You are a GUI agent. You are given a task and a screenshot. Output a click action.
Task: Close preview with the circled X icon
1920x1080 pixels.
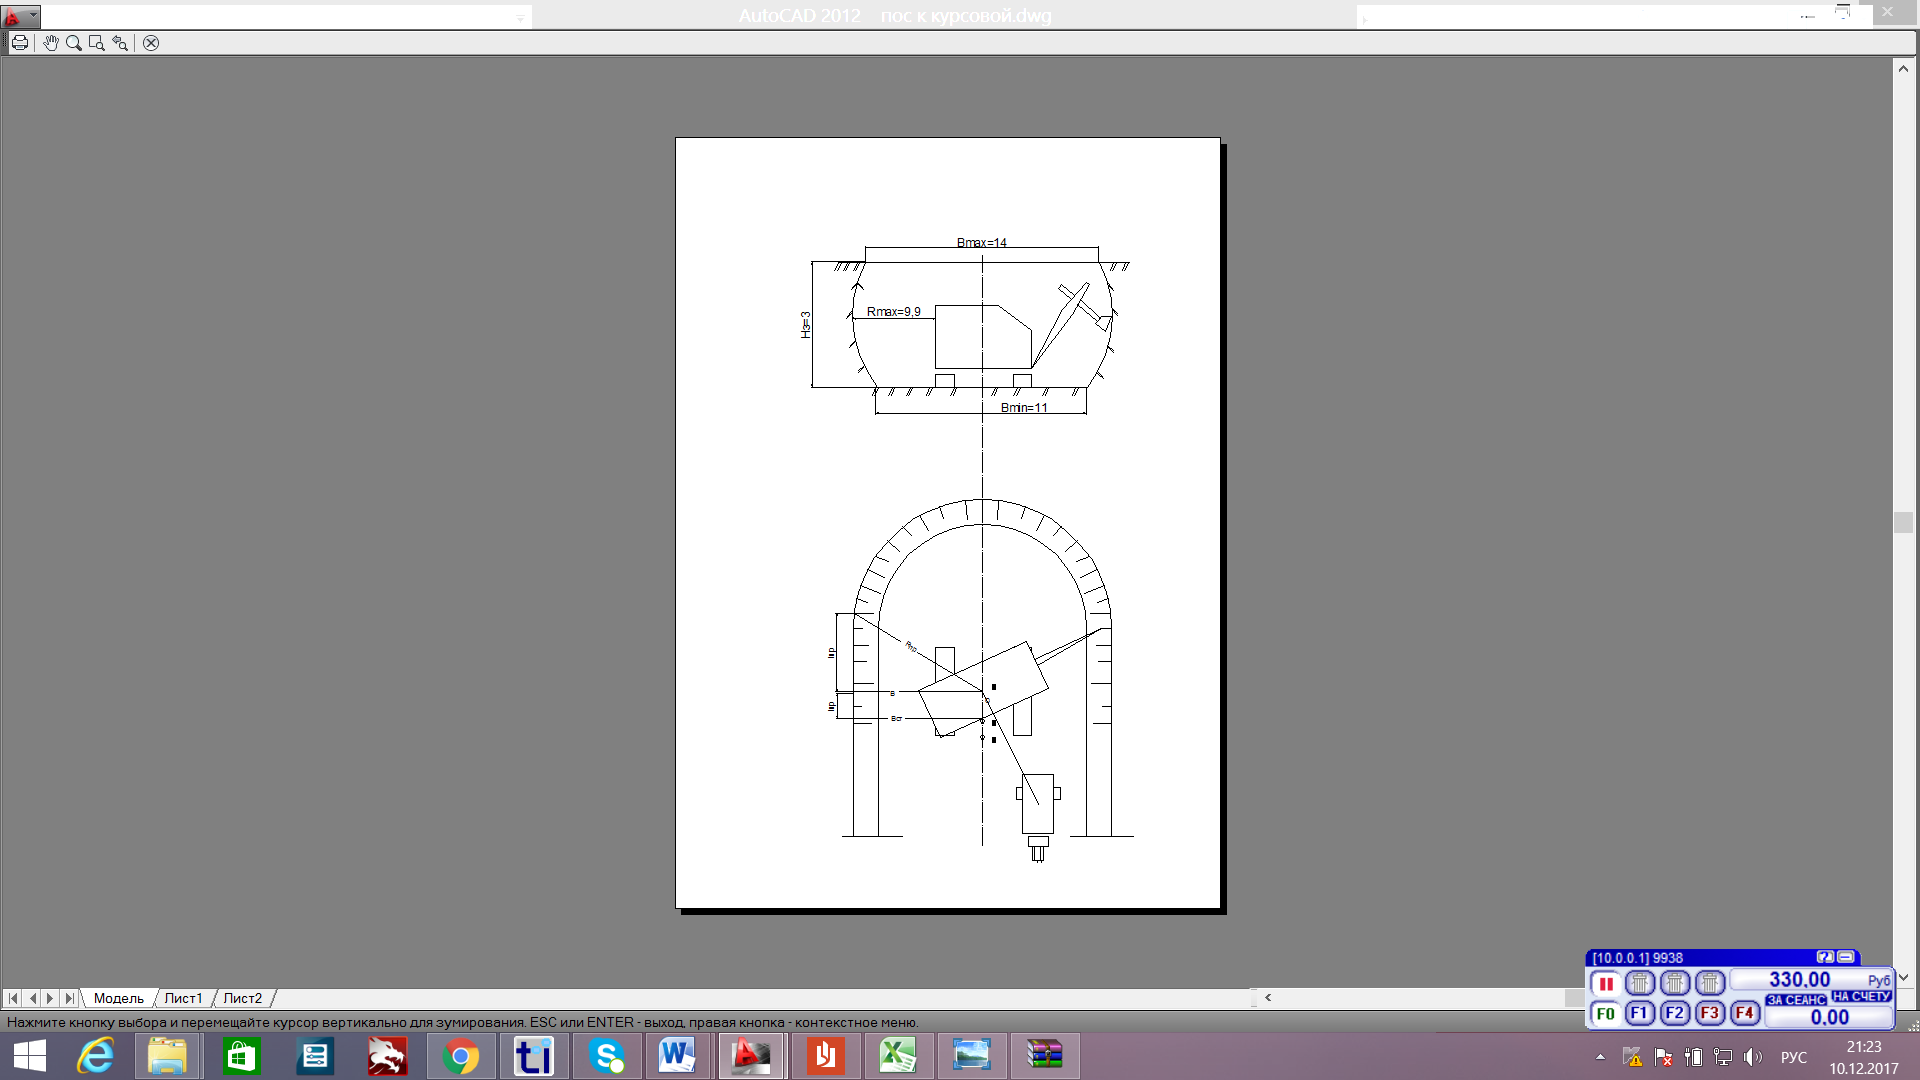151,43
